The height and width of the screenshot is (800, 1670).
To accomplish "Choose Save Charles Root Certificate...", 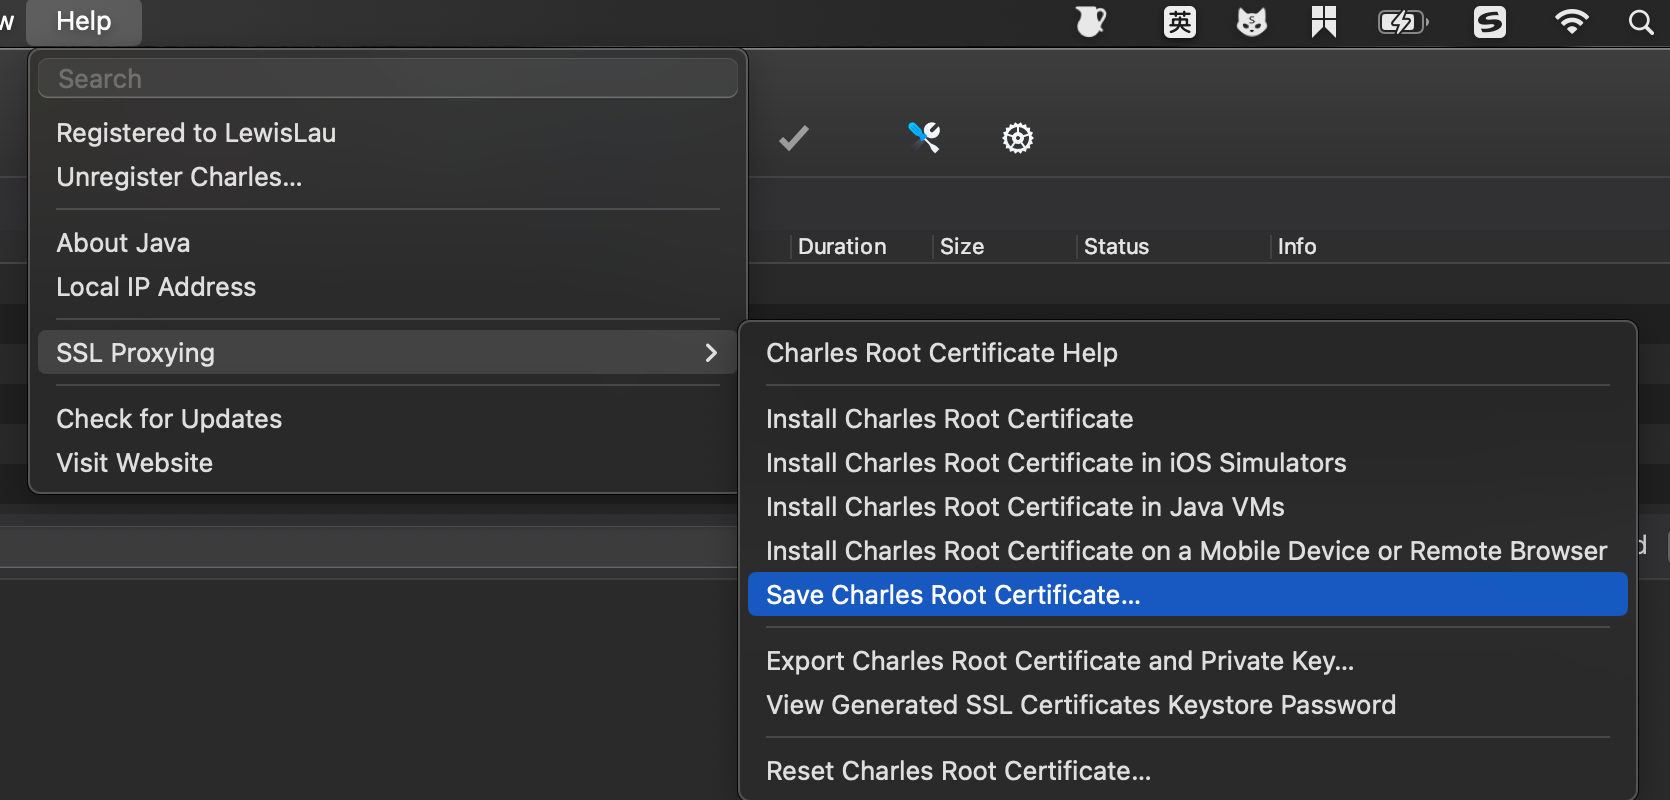I will click(1188, 595).
